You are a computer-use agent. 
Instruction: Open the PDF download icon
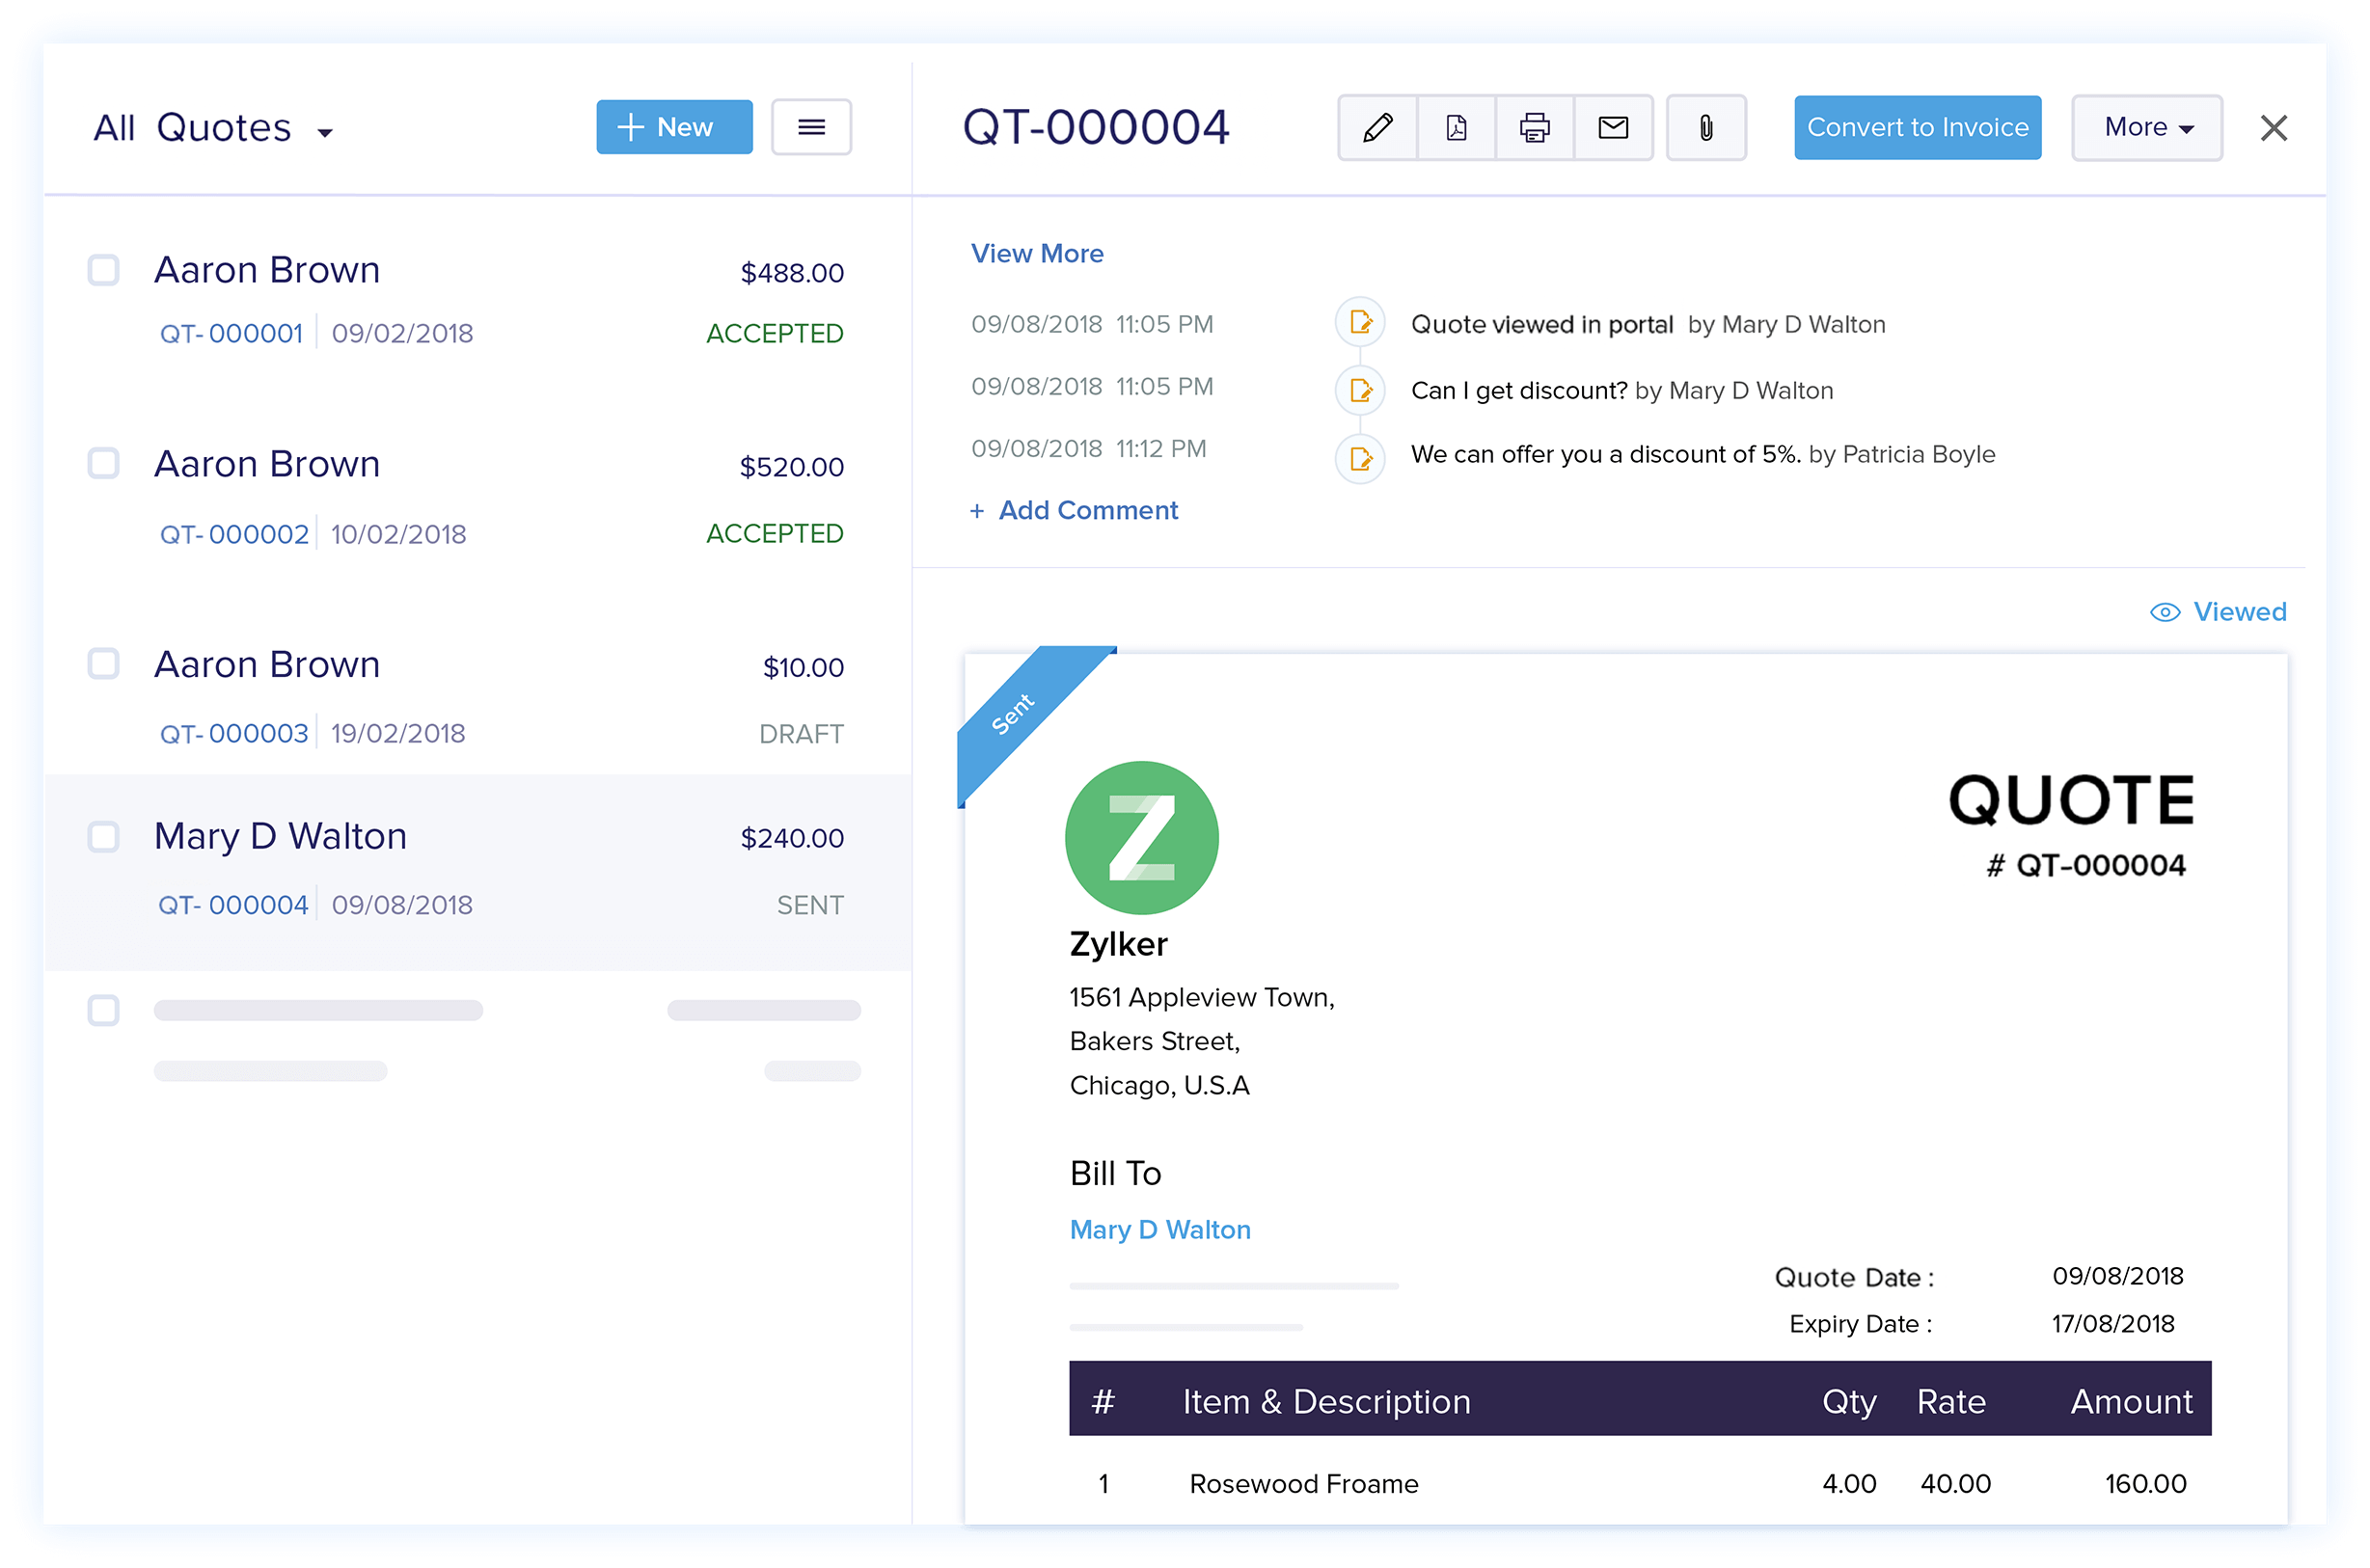[x=1457, y=127]
